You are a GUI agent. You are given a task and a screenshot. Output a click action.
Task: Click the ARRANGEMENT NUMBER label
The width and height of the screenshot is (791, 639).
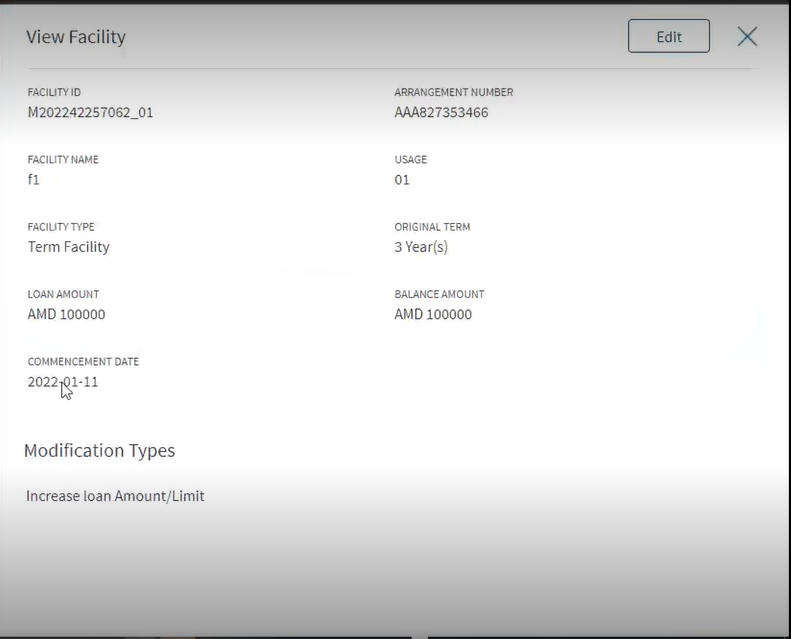pyautogui.click(x=454, y=92)
